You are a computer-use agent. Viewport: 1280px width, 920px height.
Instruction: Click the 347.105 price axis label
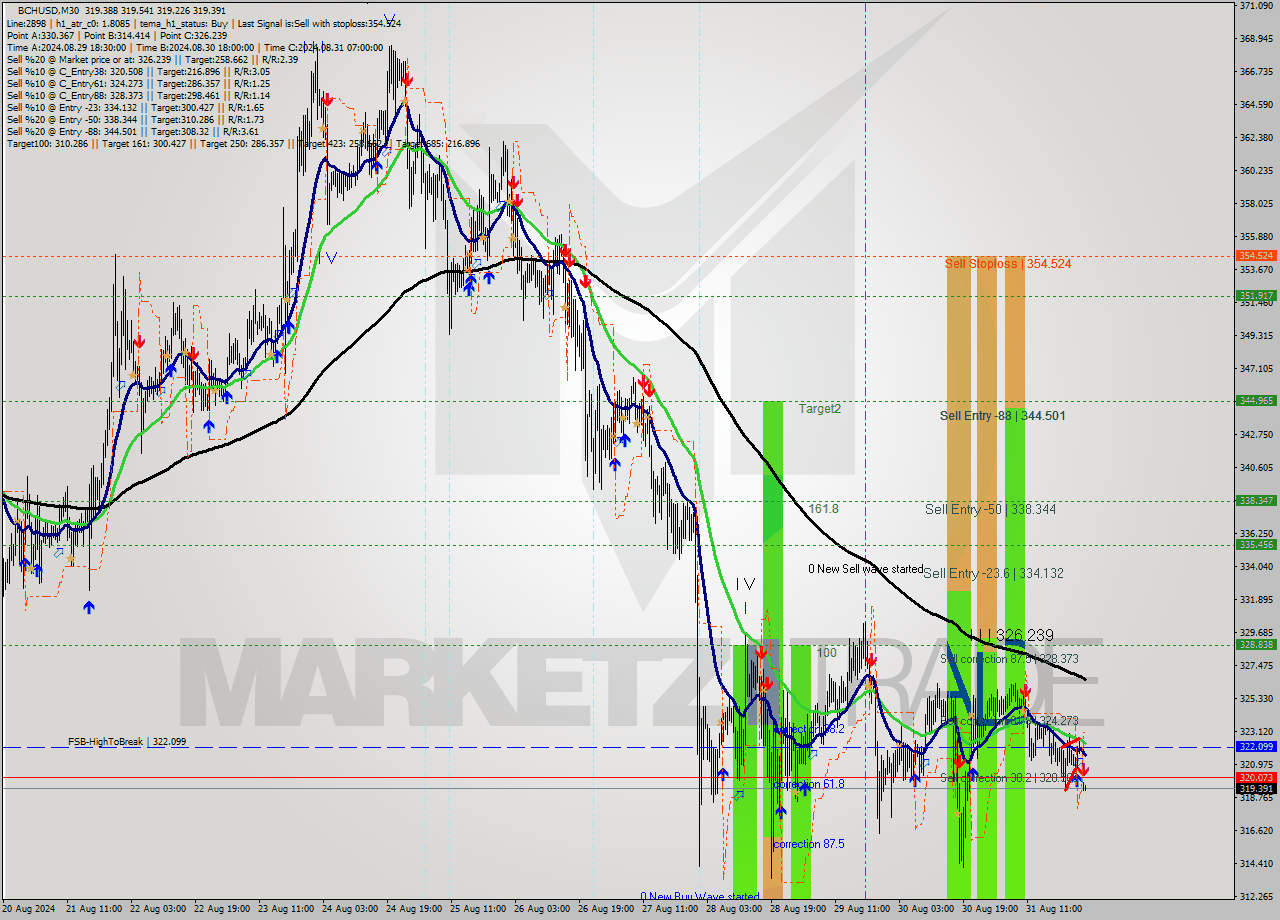1255,369
